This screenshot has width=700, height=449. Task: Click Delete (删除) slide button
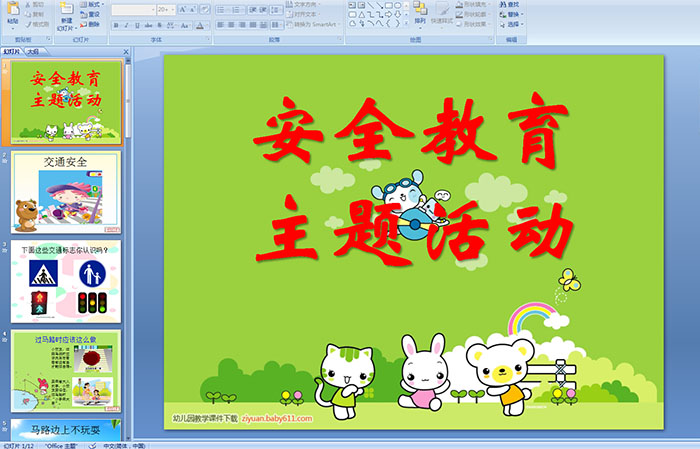90,24
